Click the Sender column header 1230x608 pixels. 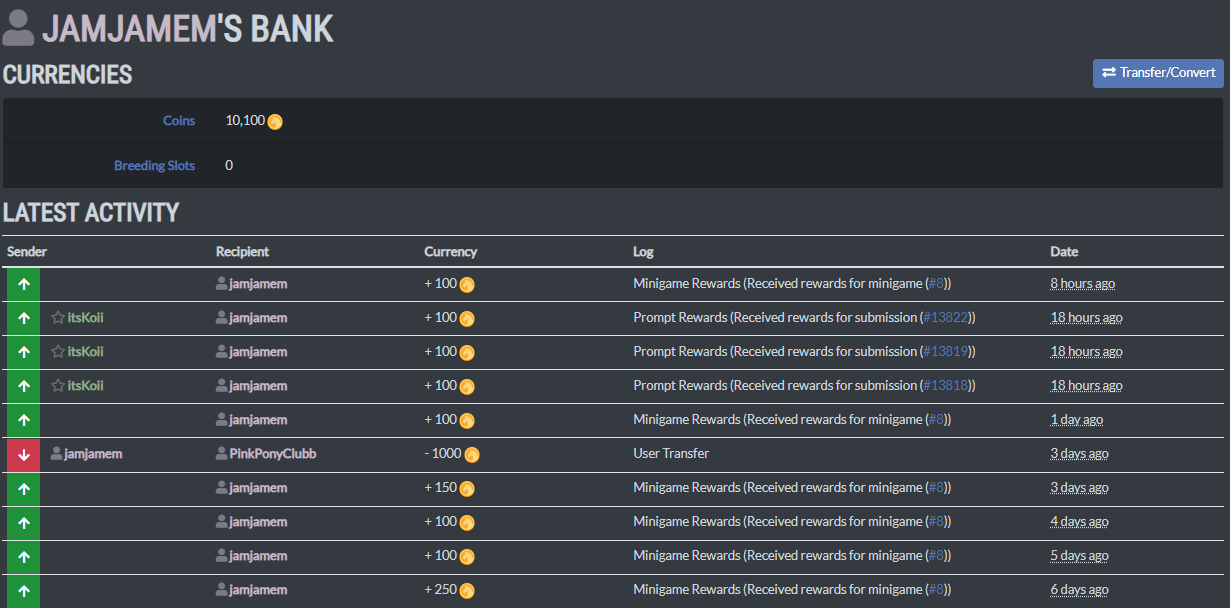click(27, 252)
